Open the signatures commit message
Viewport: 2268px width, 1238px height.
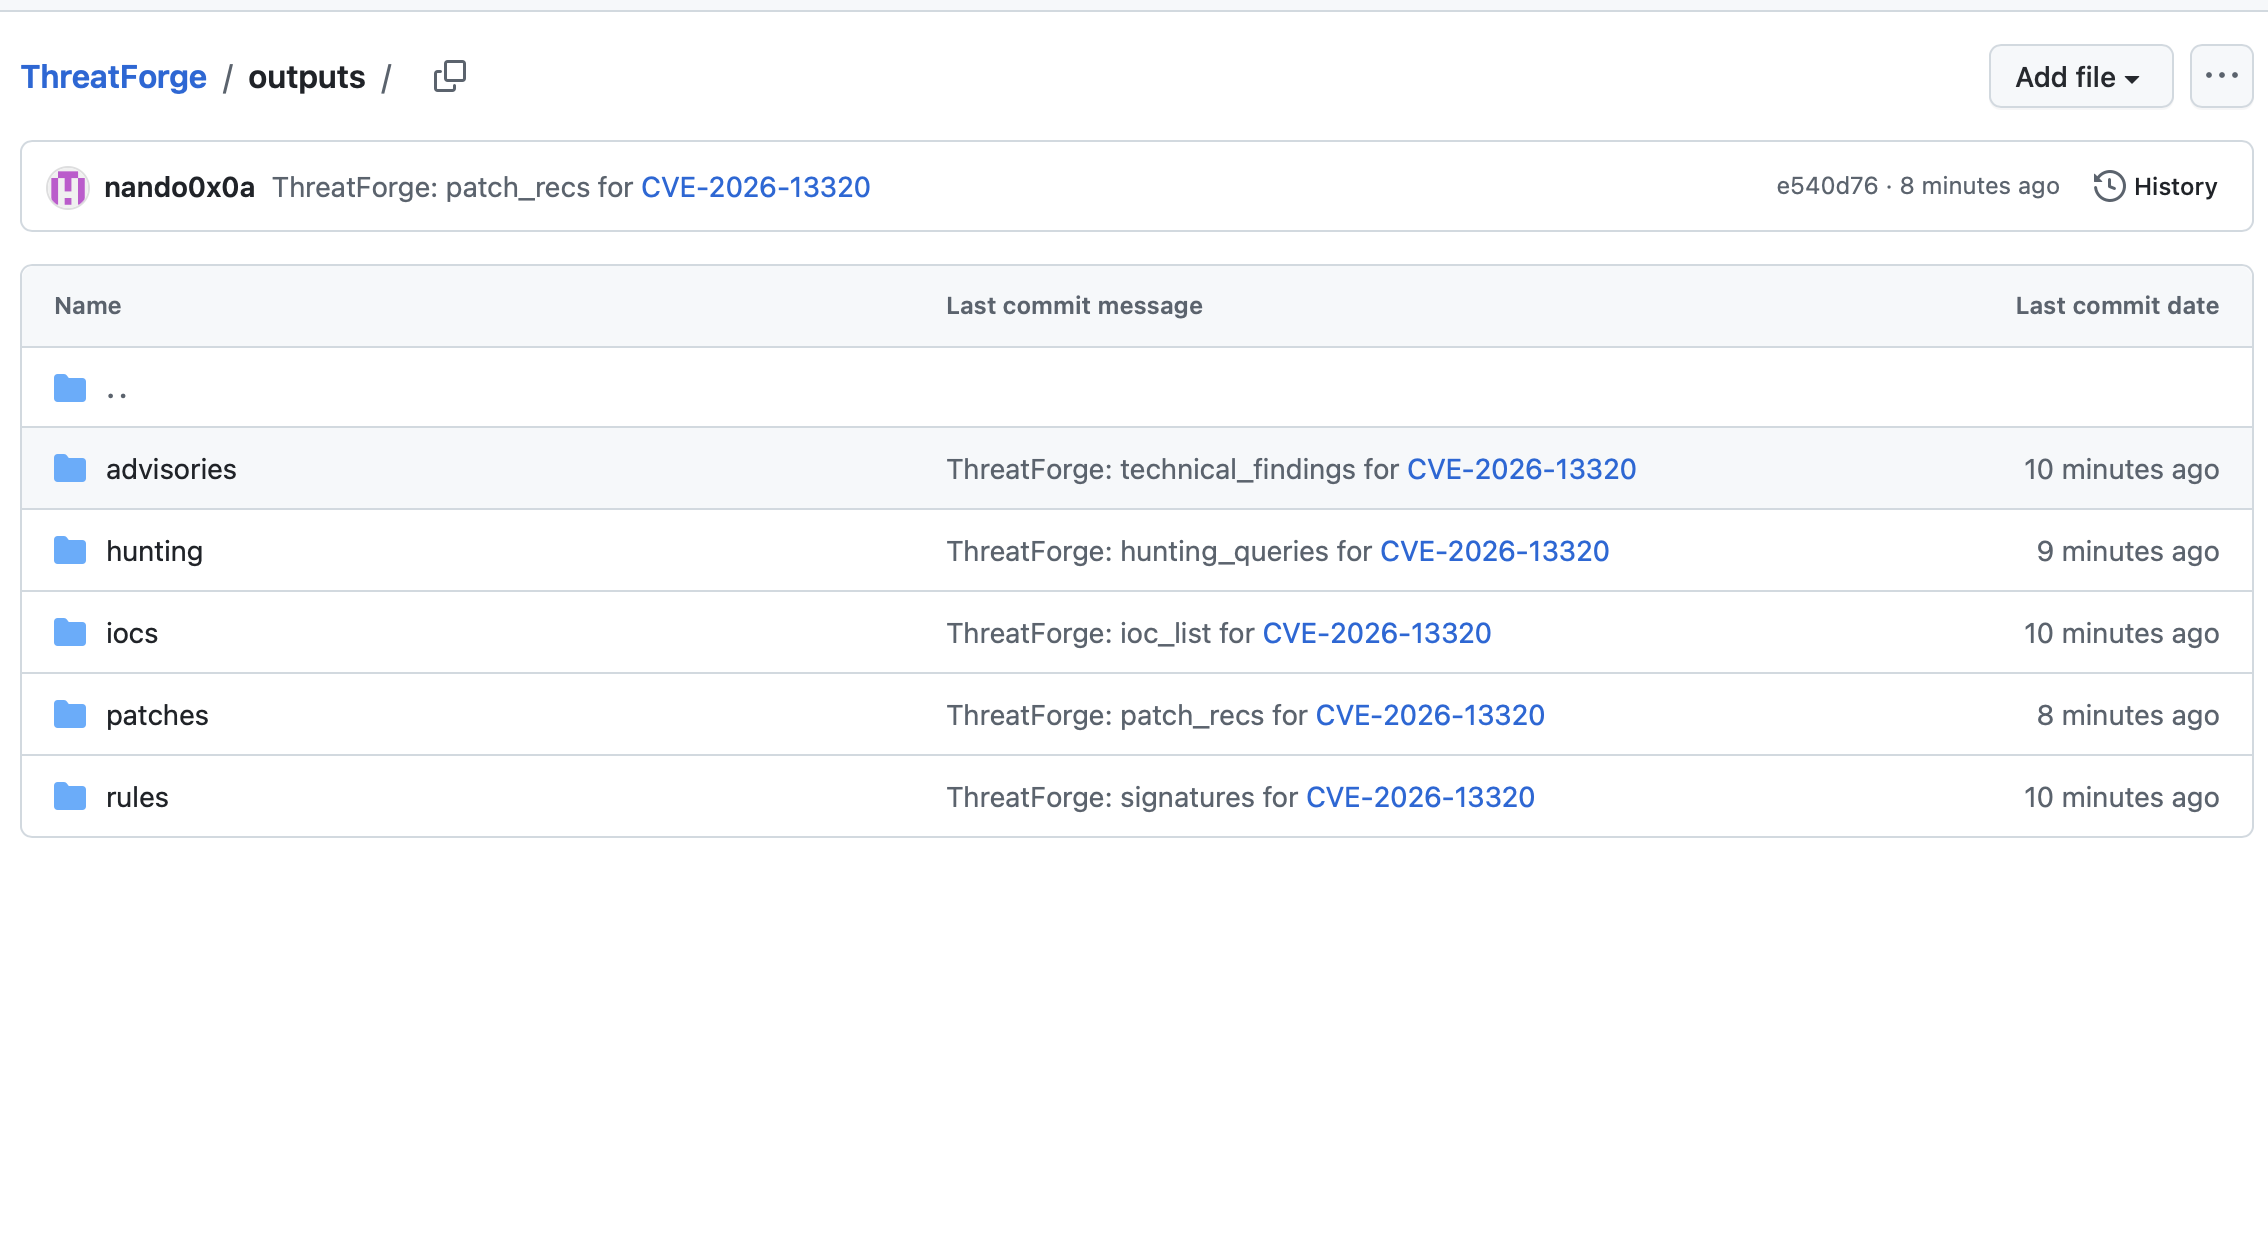[x=1122, y=797]
